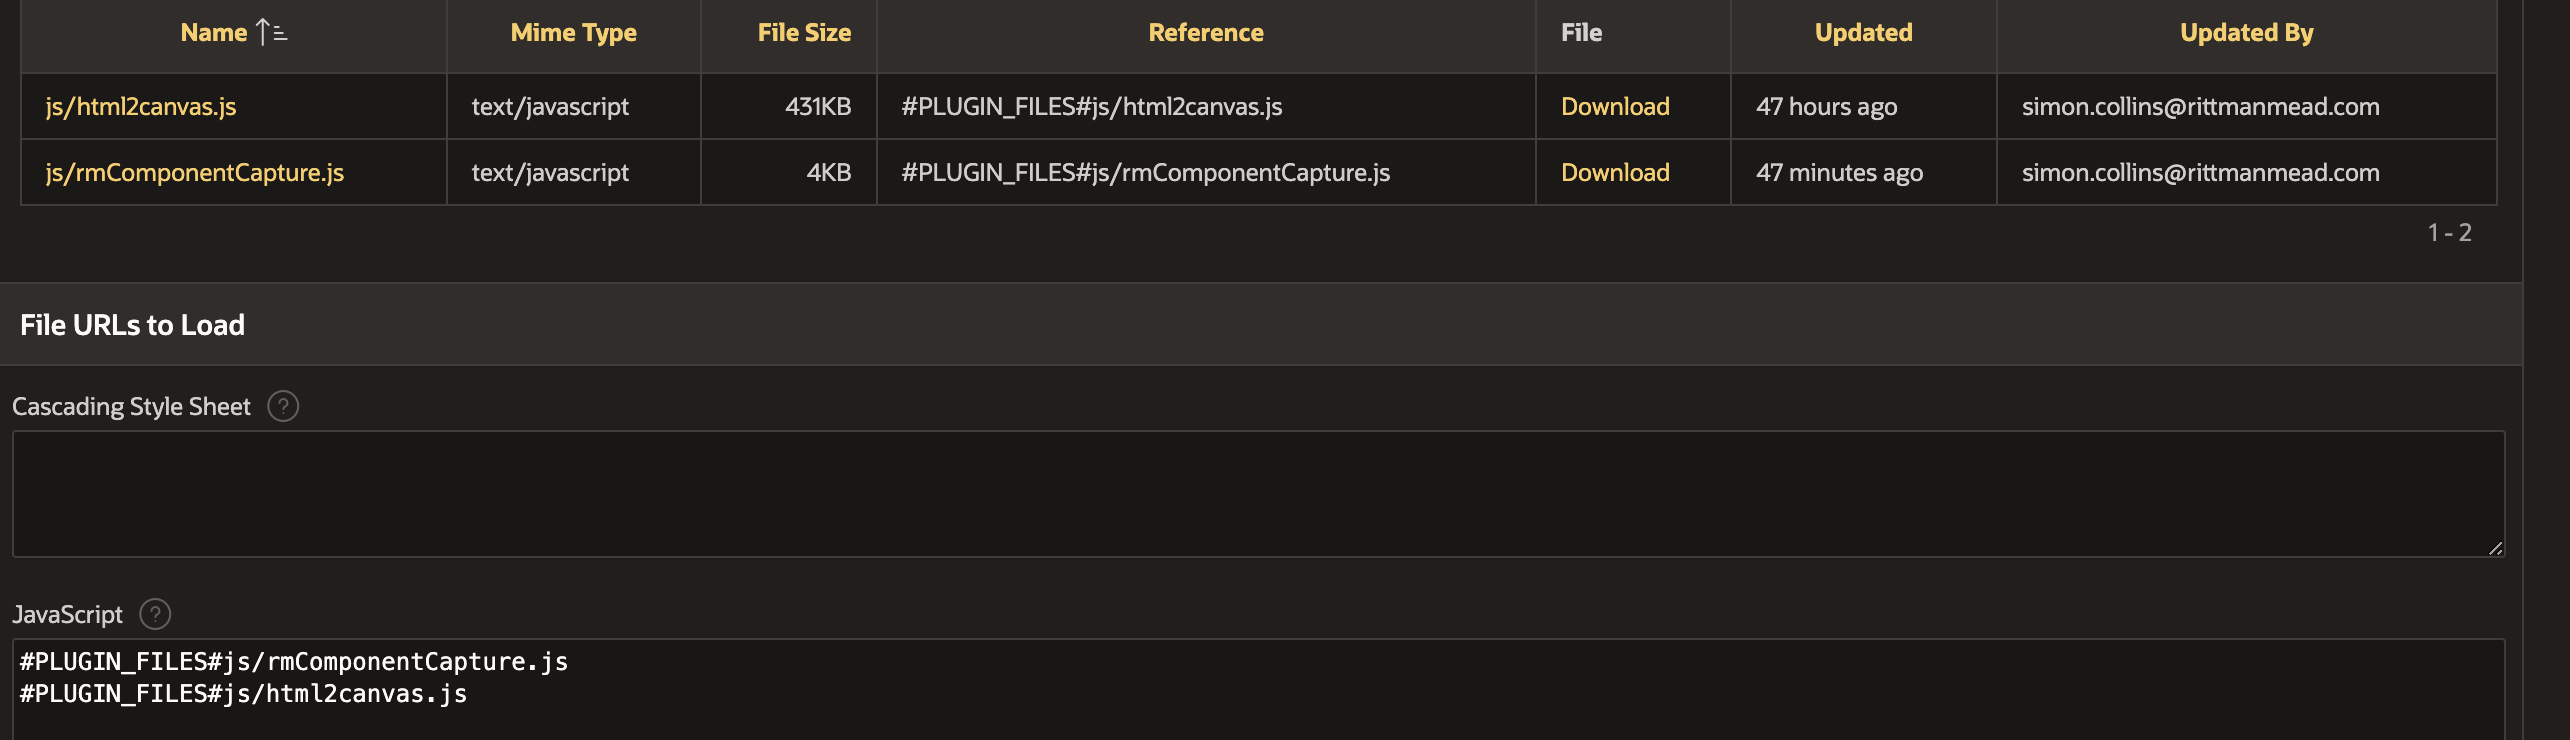
Task: Select the File Size column header
Action: click(802, 31)
